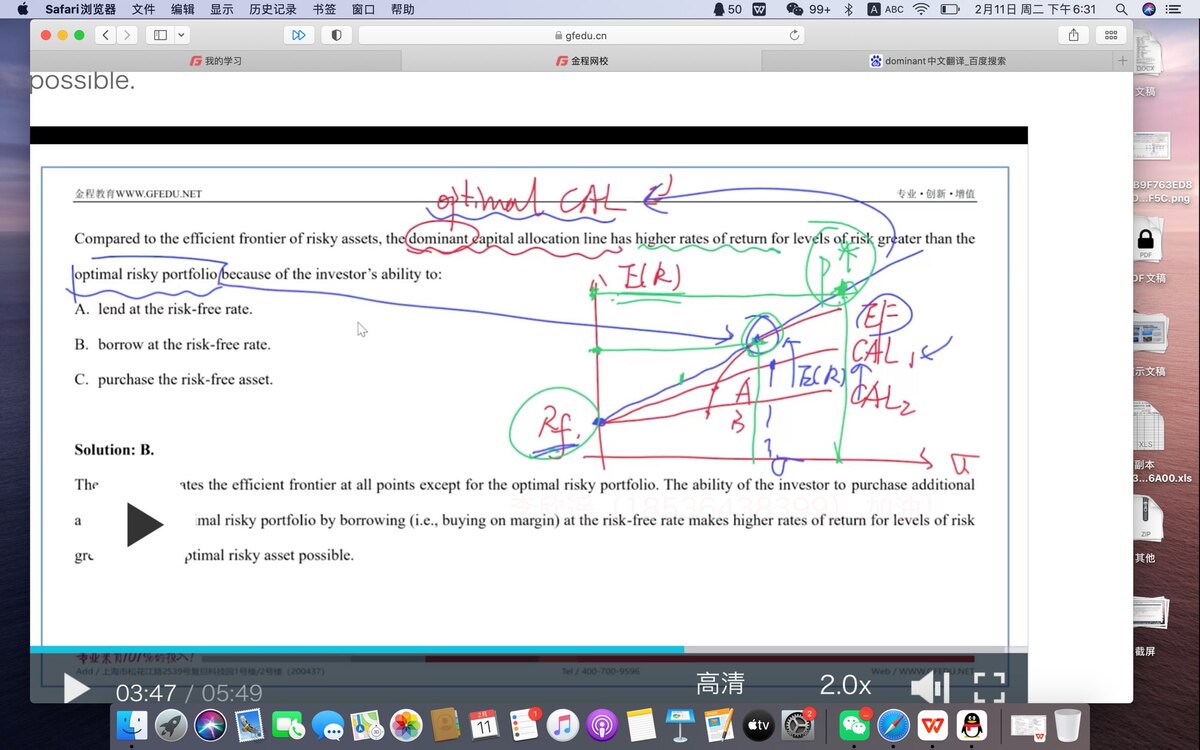Switch to the 金程网校 tab
This screenshot has width=1200, height=750.
pyautogui.click(x=582, y=61)
